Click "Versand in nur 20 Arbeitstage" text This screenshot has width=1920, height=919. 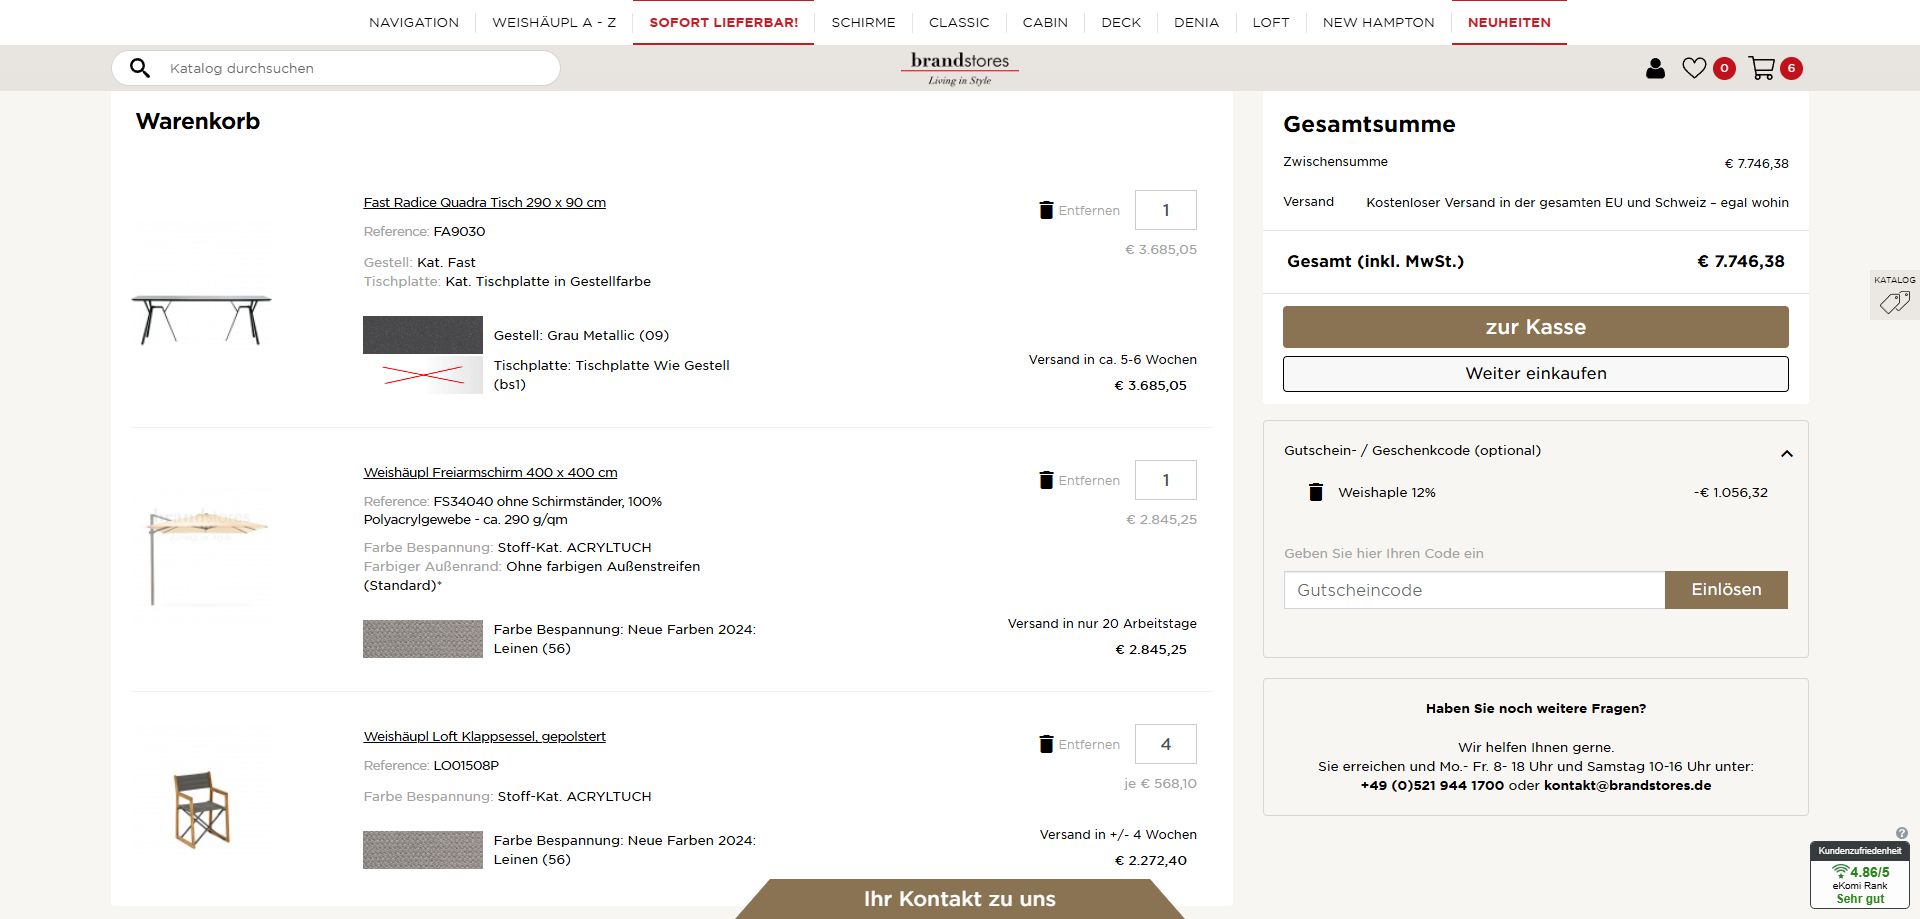coord(1102,624)
